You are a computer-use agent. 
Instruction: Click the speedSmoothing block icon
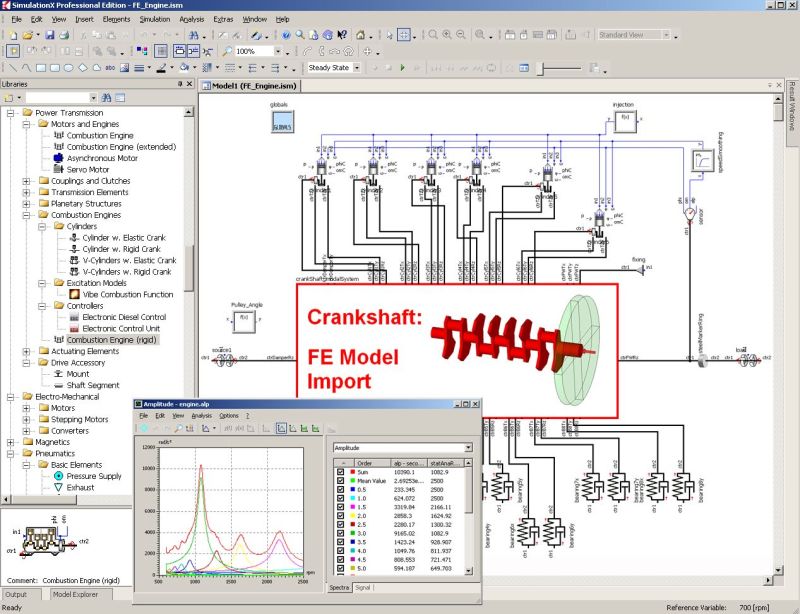(703, 161)
